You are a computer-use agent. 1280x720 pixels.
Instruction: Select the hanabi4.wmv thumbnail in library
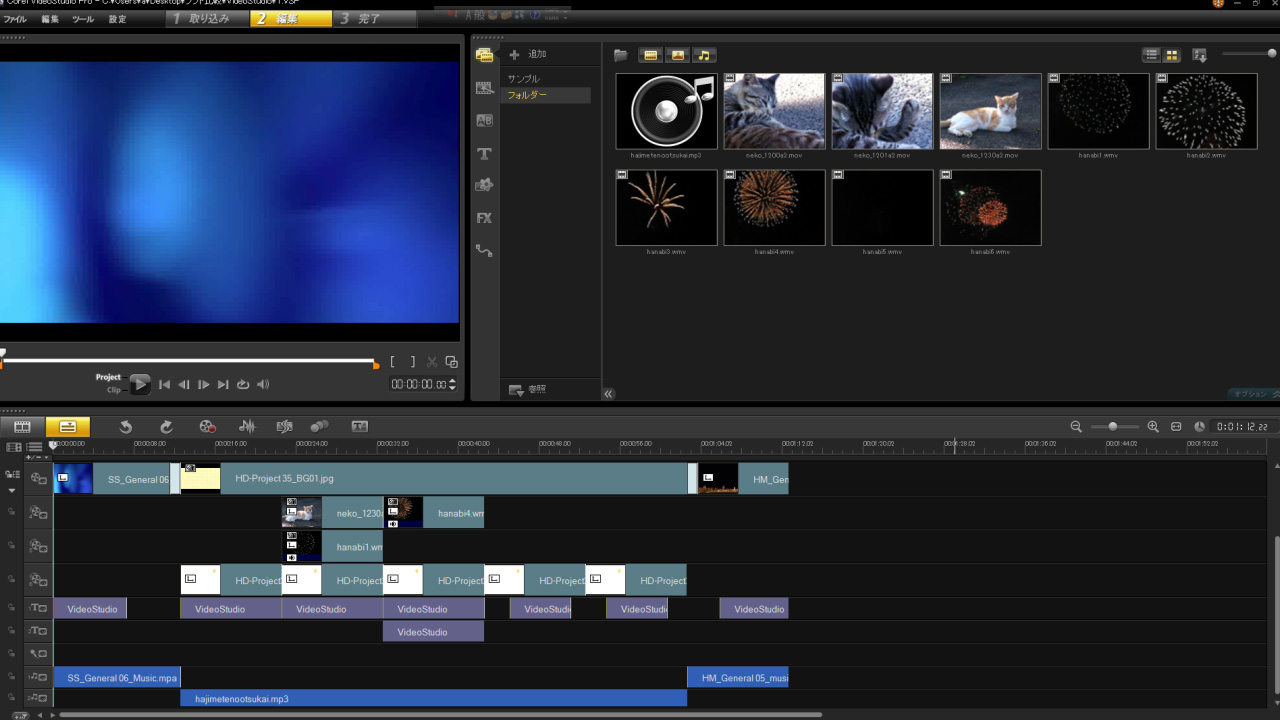[774, 208]
